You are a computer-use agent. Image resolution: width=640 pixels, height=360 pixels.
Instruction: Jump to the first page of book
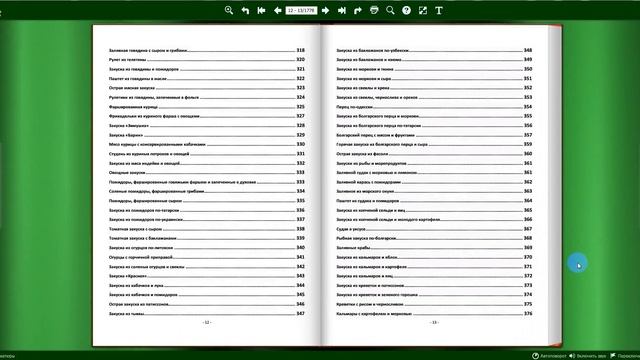click(x=261, y=11)
